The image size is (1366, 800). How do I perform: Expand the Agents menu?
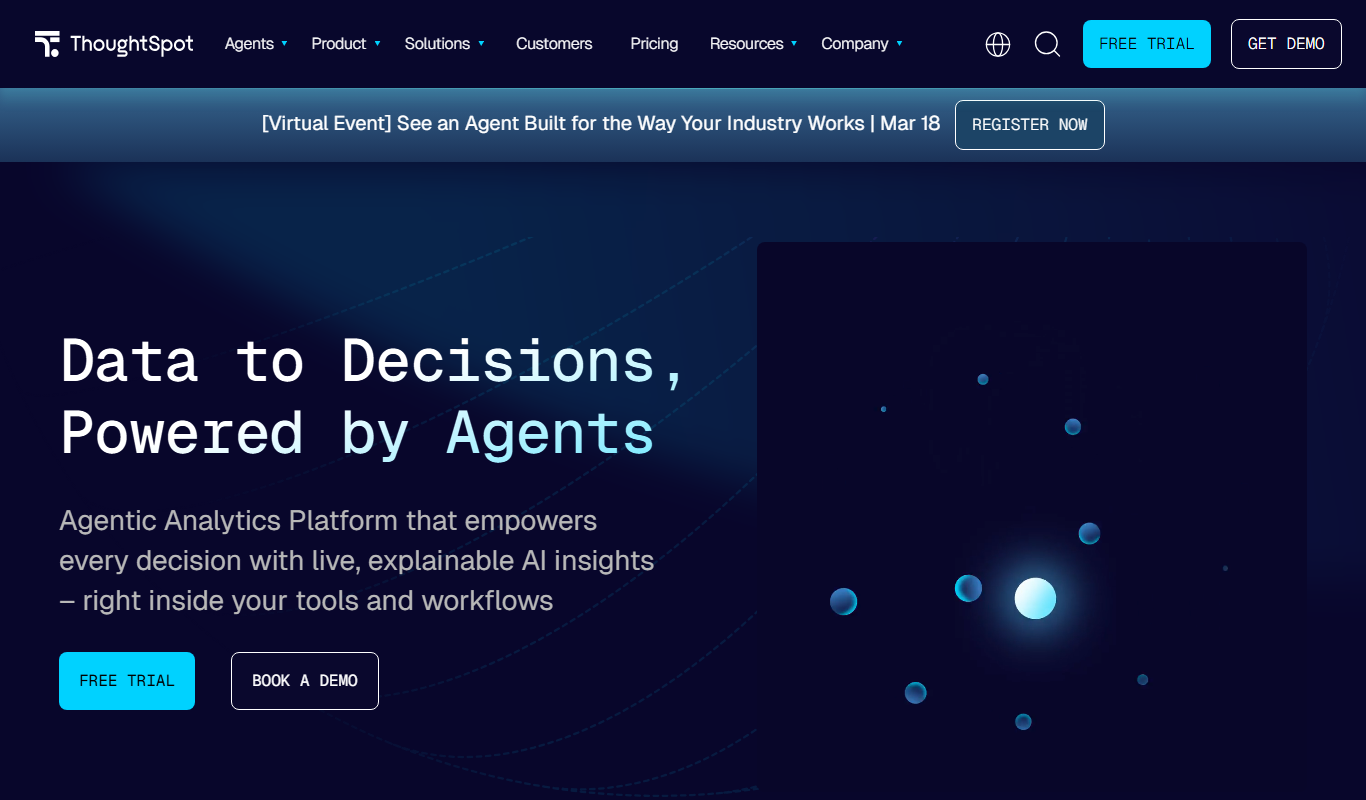click(x=256, y=44)
